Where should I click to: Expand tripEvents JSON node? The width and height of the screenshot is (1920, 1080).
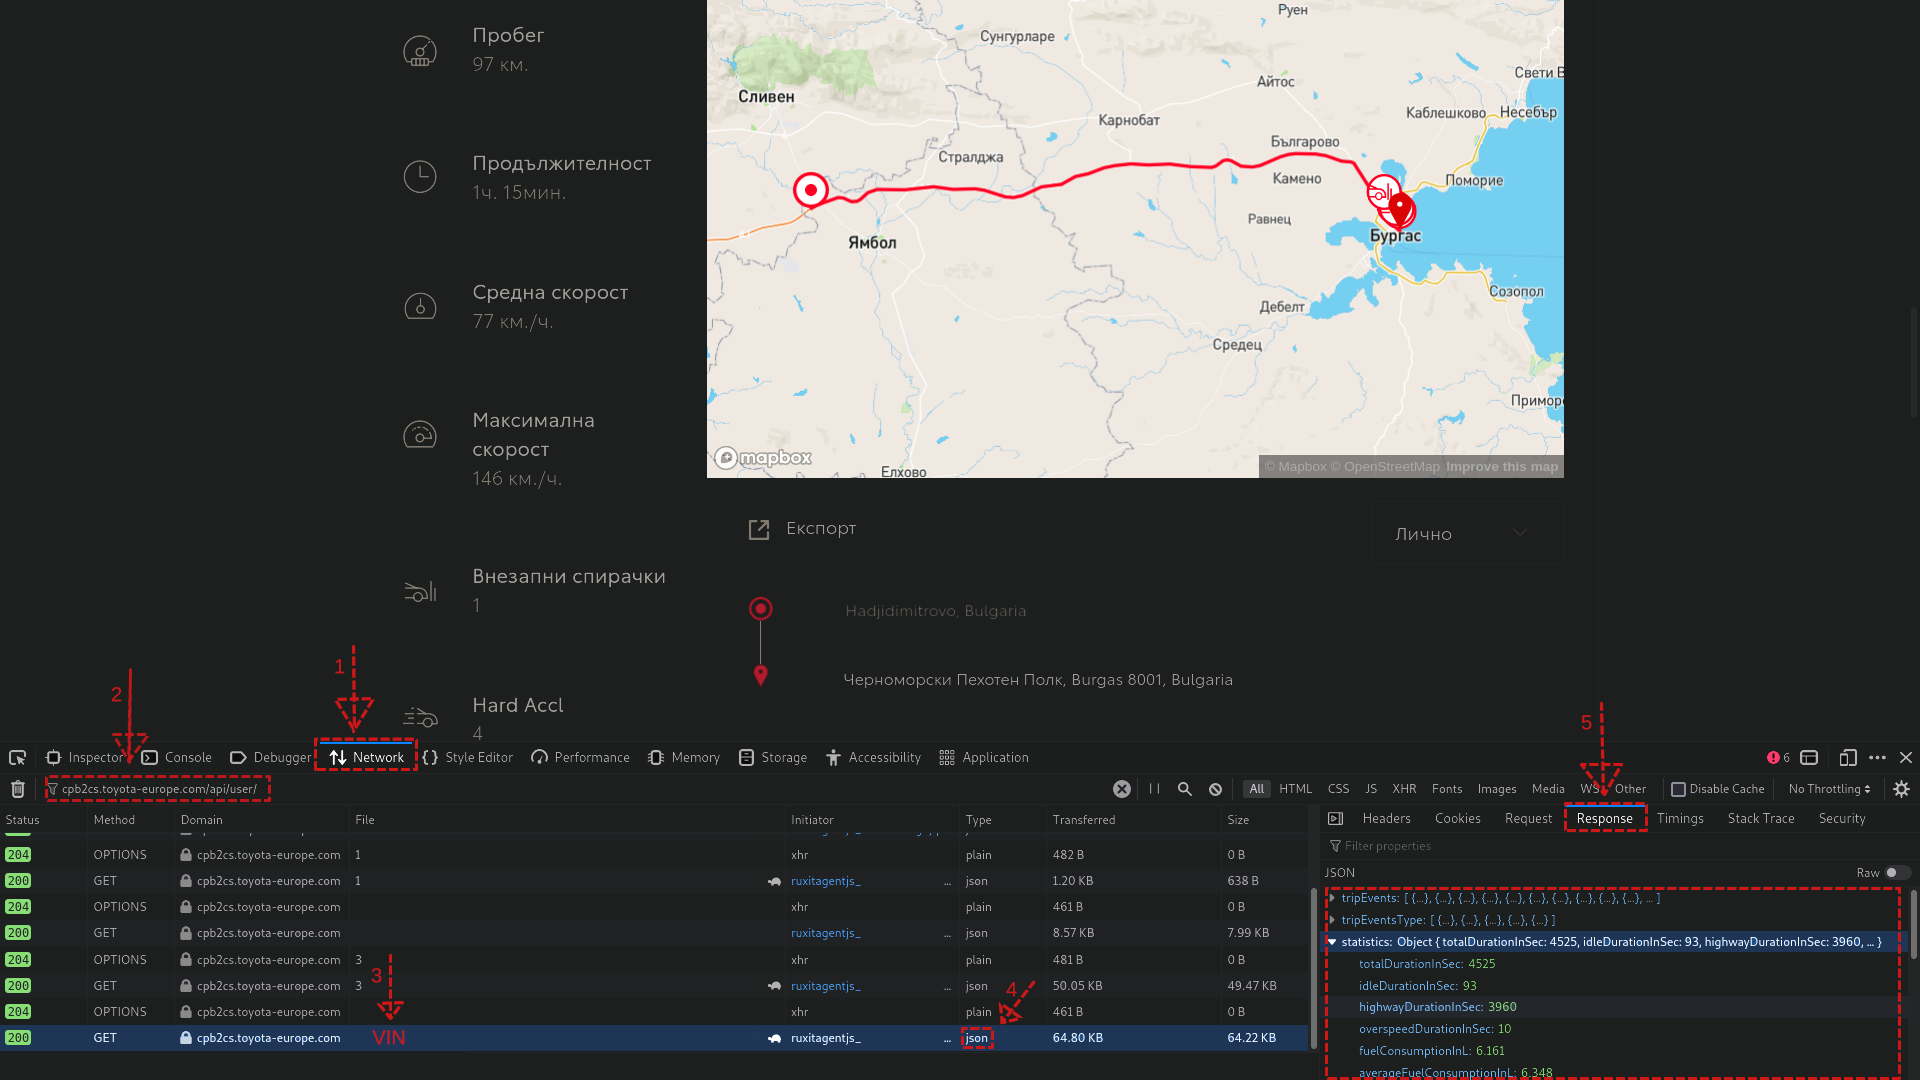(x=1332, y=898)
